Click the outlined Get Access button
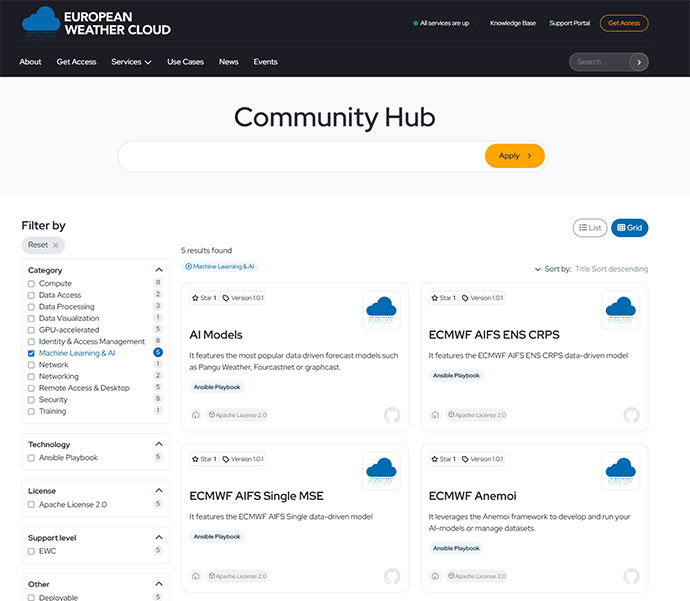This screenshot has width=690, height=601. (624, 23)
